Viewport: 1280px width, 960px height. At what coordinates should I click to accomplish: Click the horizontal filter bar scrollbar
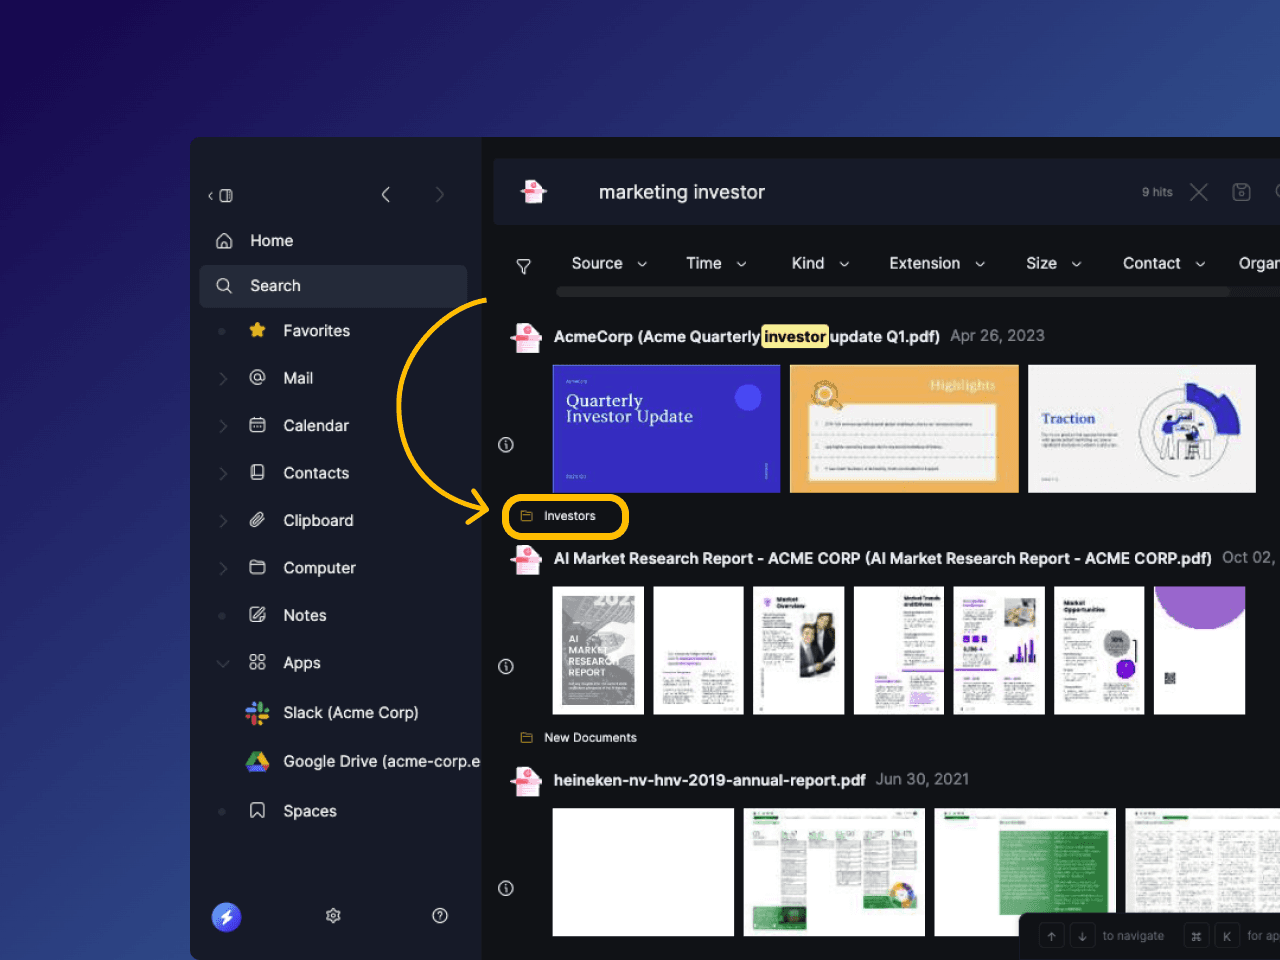[x=893, y=292]
